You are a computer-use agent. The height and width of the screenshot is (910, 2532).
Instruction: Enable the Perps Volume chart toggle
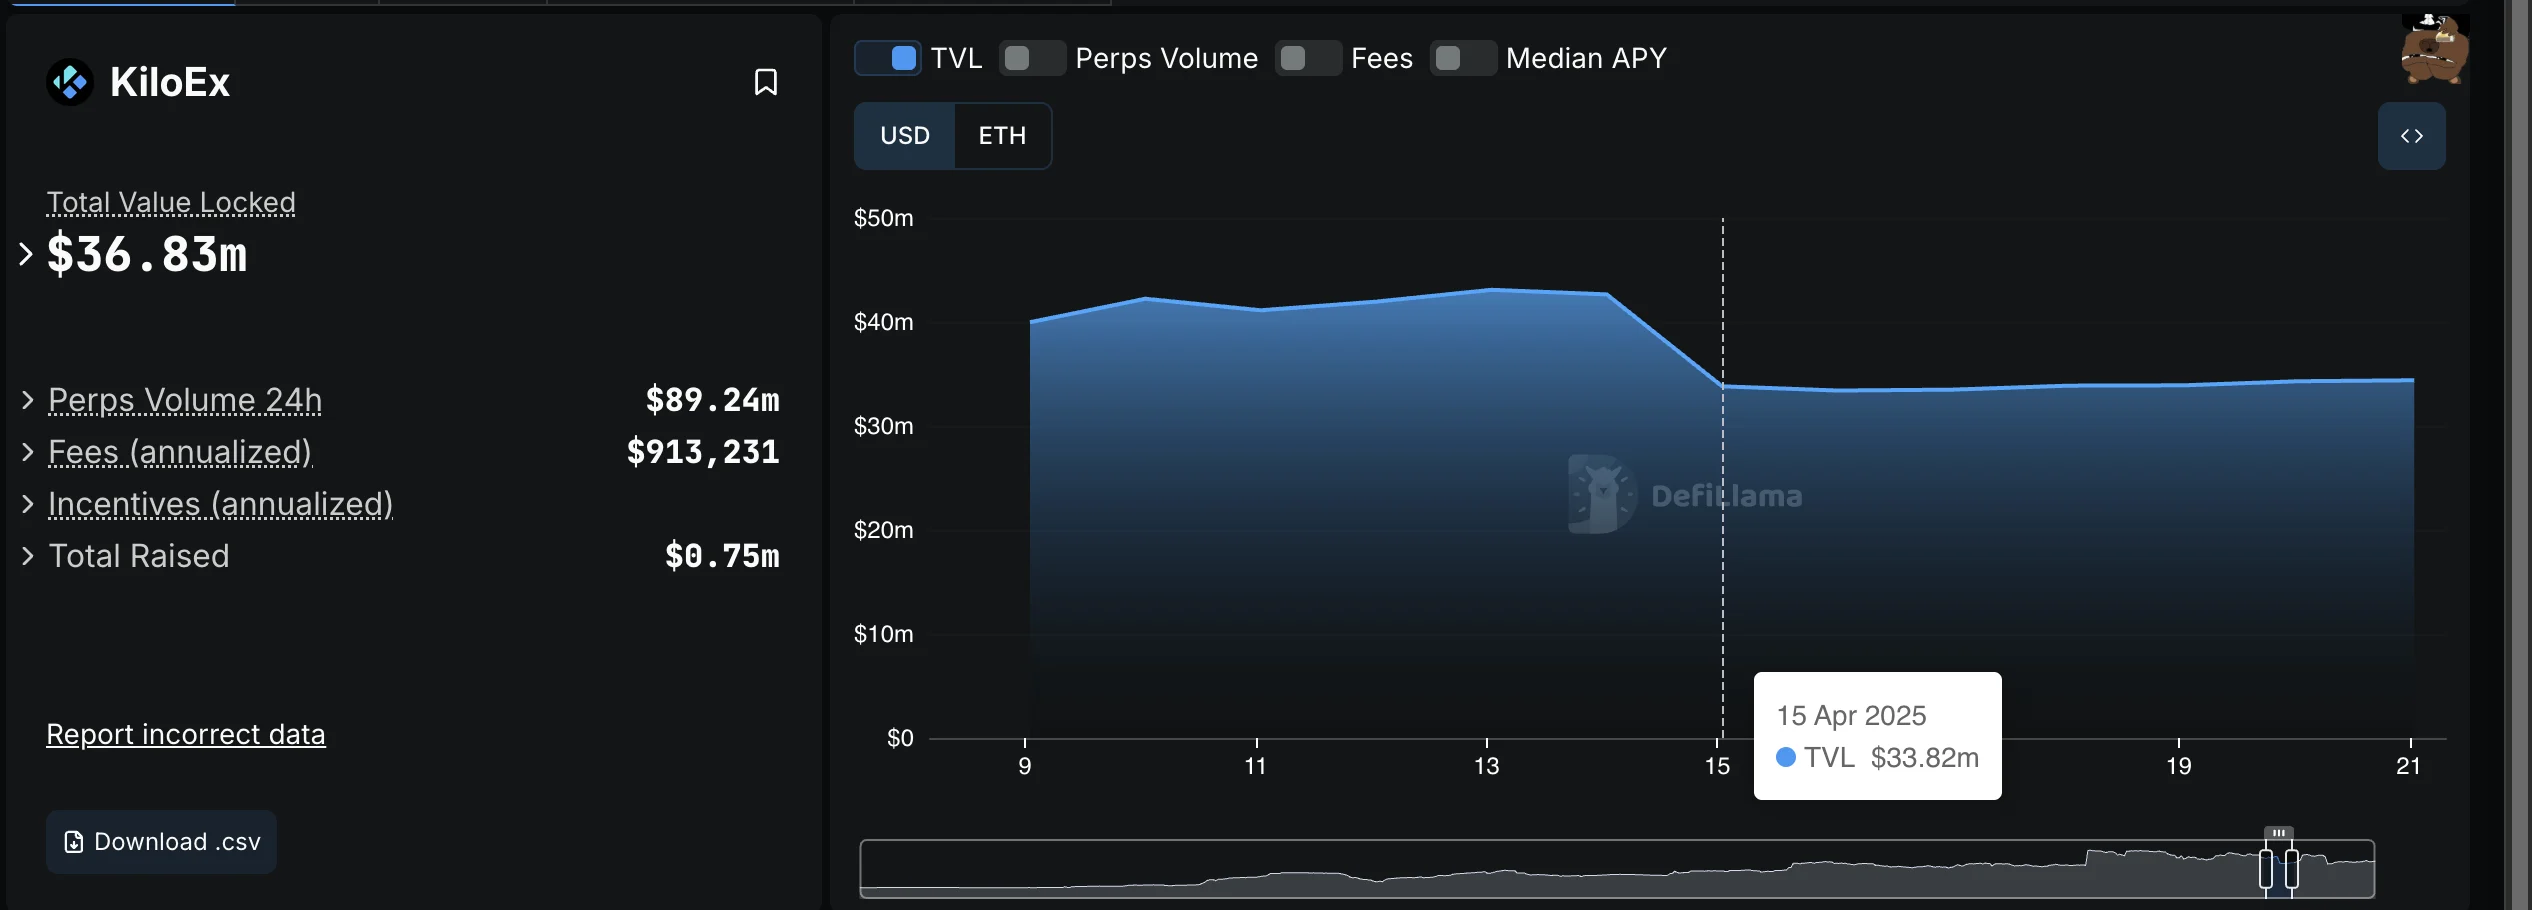click(x=1033, y=58)
